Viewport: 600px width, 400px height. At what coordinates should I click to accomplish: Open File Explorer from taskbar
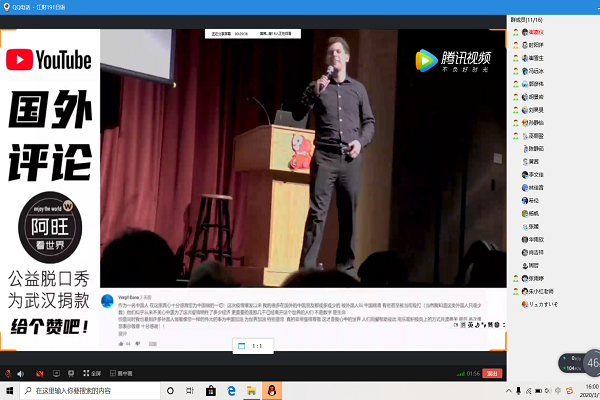click(251, 391)
